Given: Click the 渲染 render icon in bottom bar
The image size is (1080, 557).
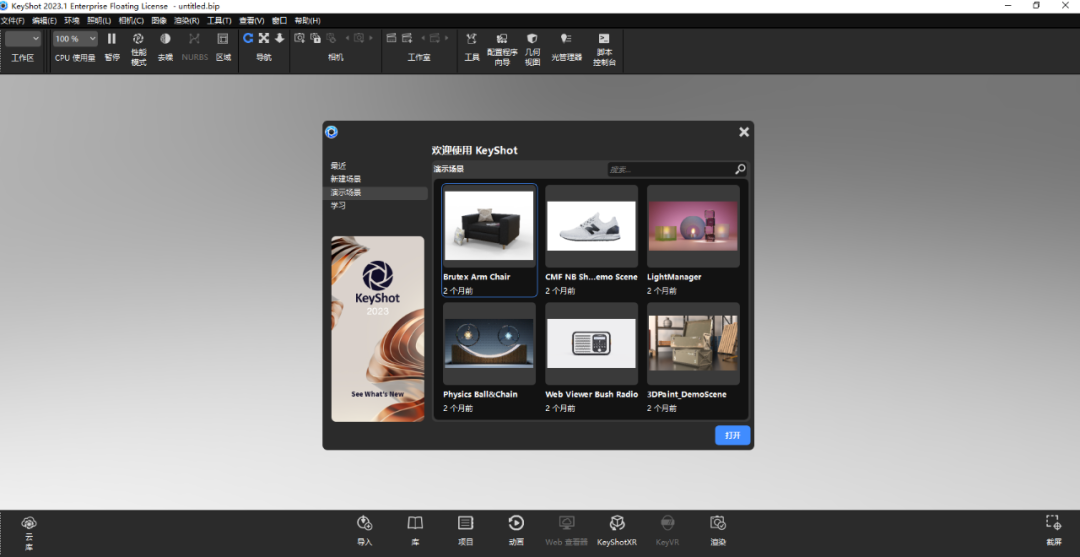Looking at the screenshot, I should pyautogui.click(x=717, y=523).
